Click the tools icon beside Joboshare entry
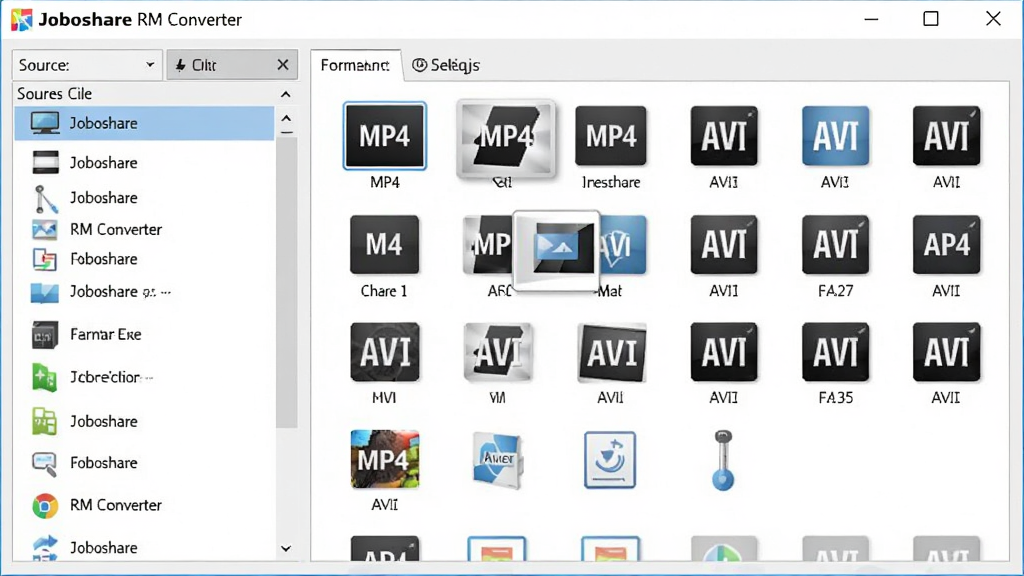1024x576 pixels. click(x=45, y=199)
